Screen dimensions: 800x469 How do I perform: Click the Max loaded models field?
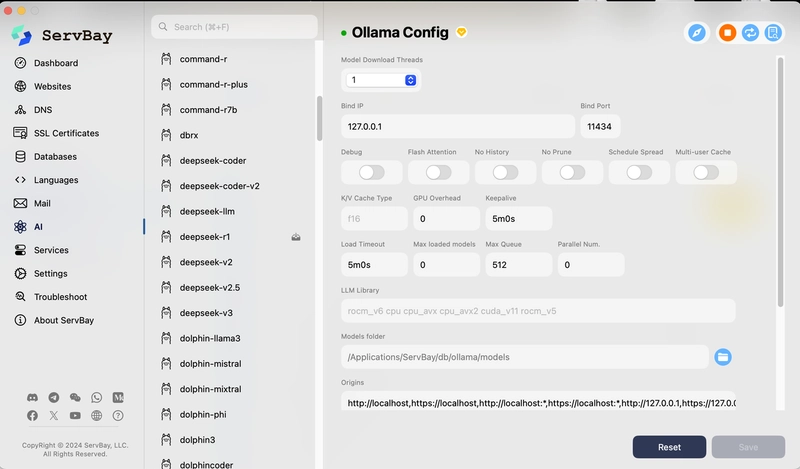pyautogui.click(x=446, y=265)
